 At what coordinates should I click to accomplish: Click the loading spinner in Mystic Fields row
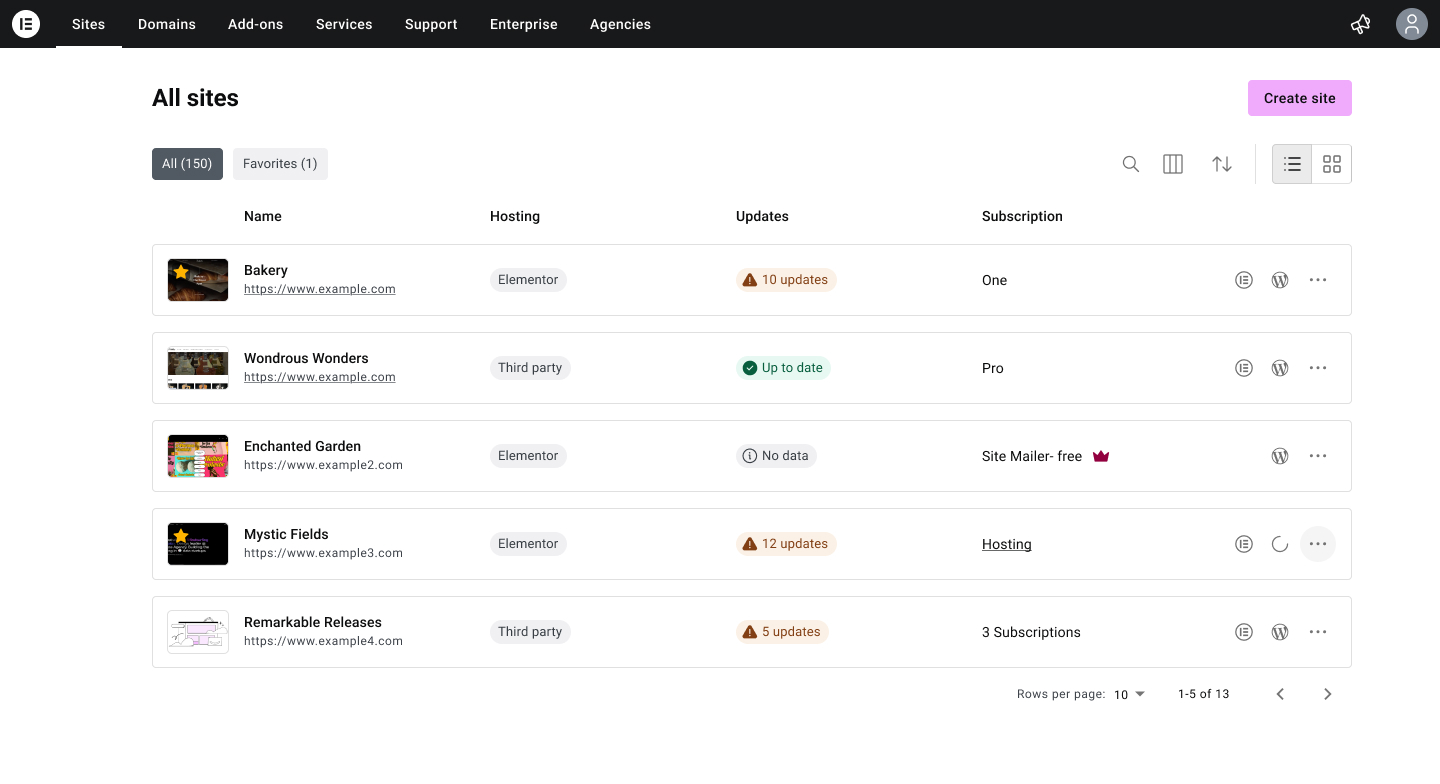point(1280,544)
